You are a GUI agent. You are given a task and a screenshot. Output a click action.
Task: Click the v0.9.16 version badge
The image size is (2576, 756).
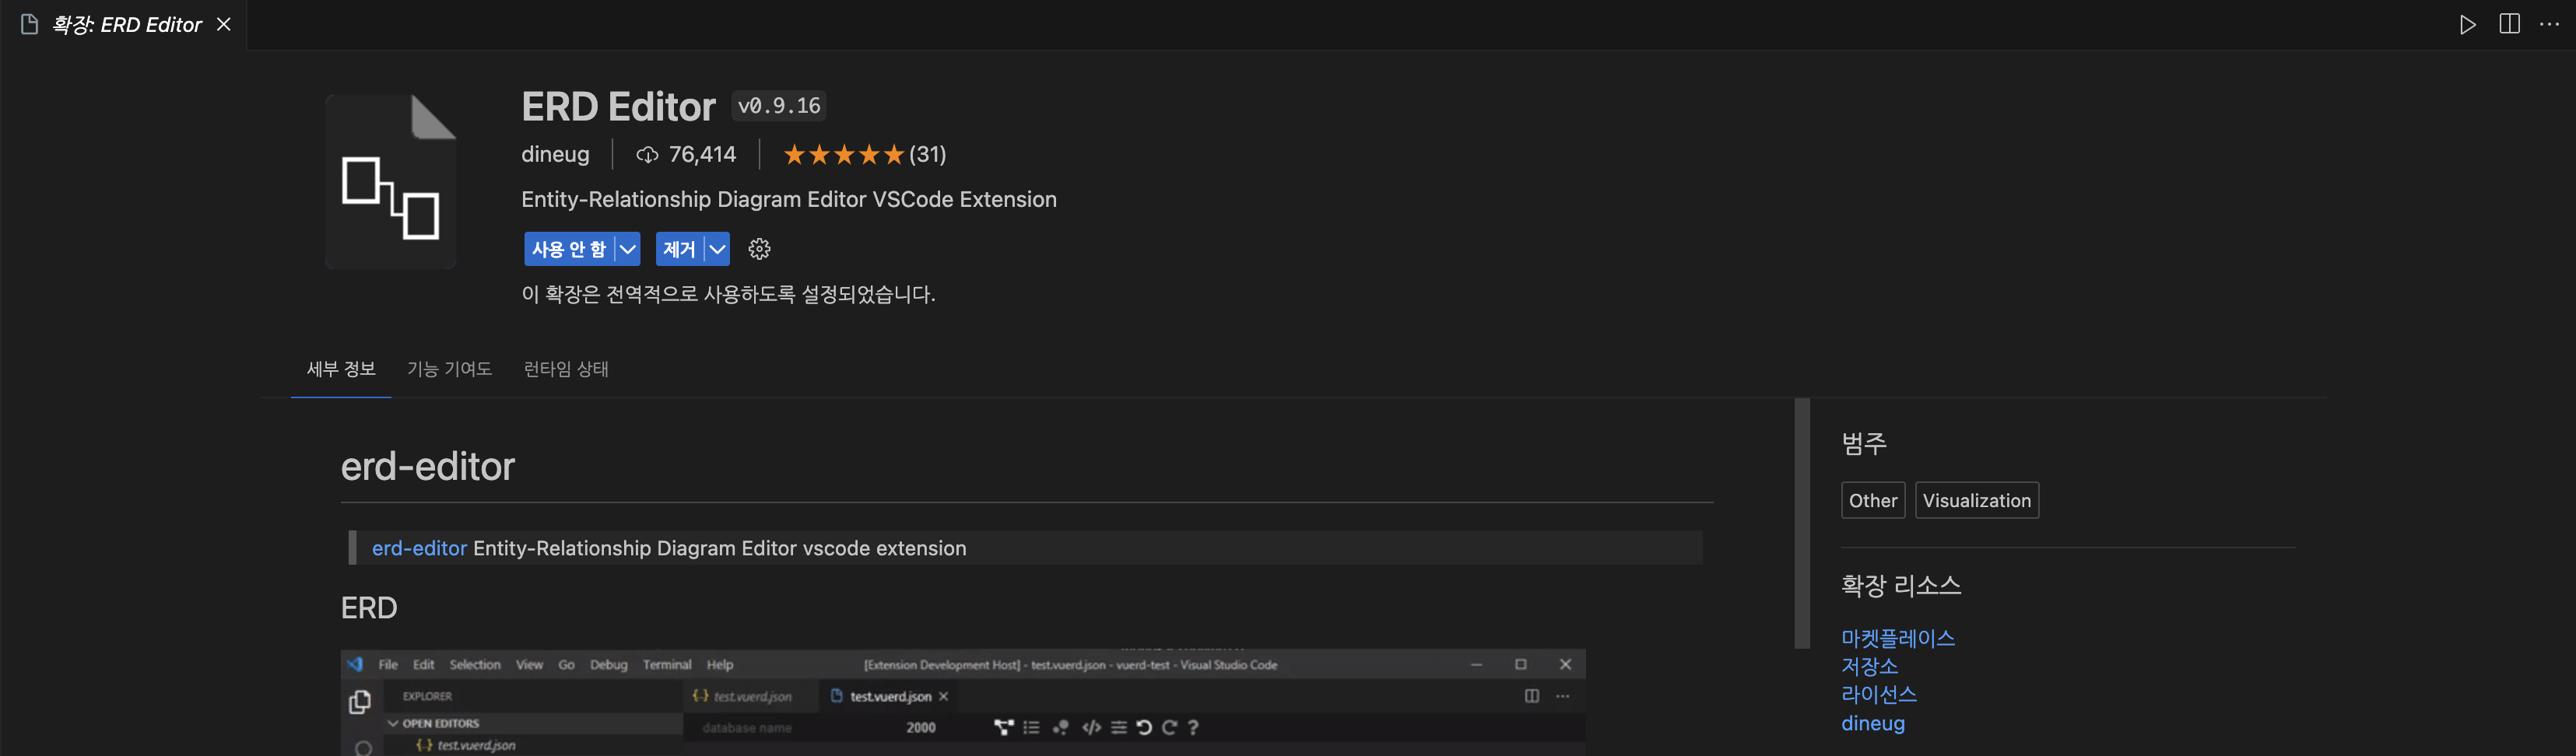779,106
